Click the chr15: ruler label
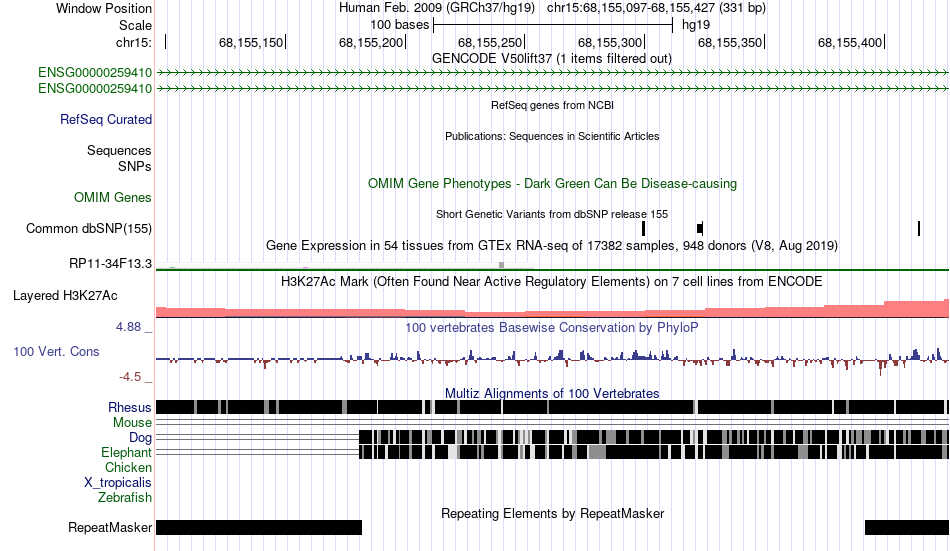The image size is (950, 551). (133, 42)
